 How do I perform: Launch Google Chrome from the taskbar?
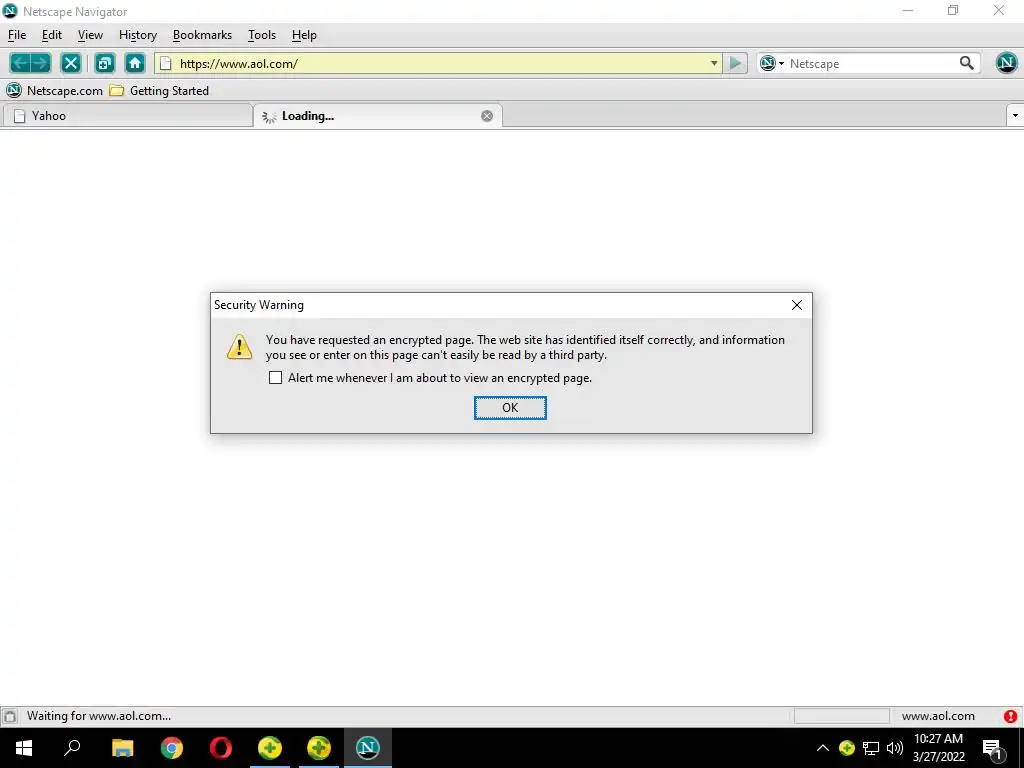(172, 748)
